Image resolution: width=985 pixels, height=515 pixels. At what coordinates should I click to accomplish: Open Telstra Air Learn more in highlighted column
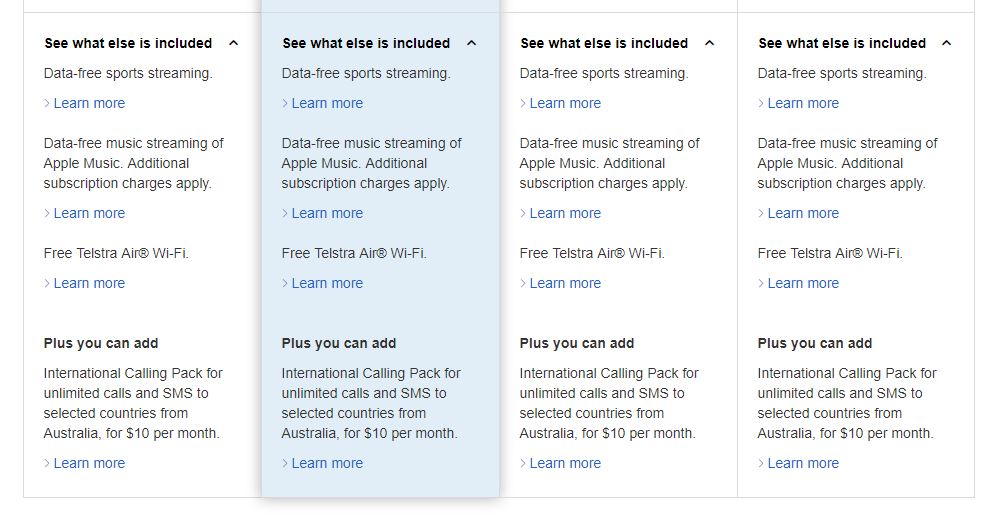(323, 283)
